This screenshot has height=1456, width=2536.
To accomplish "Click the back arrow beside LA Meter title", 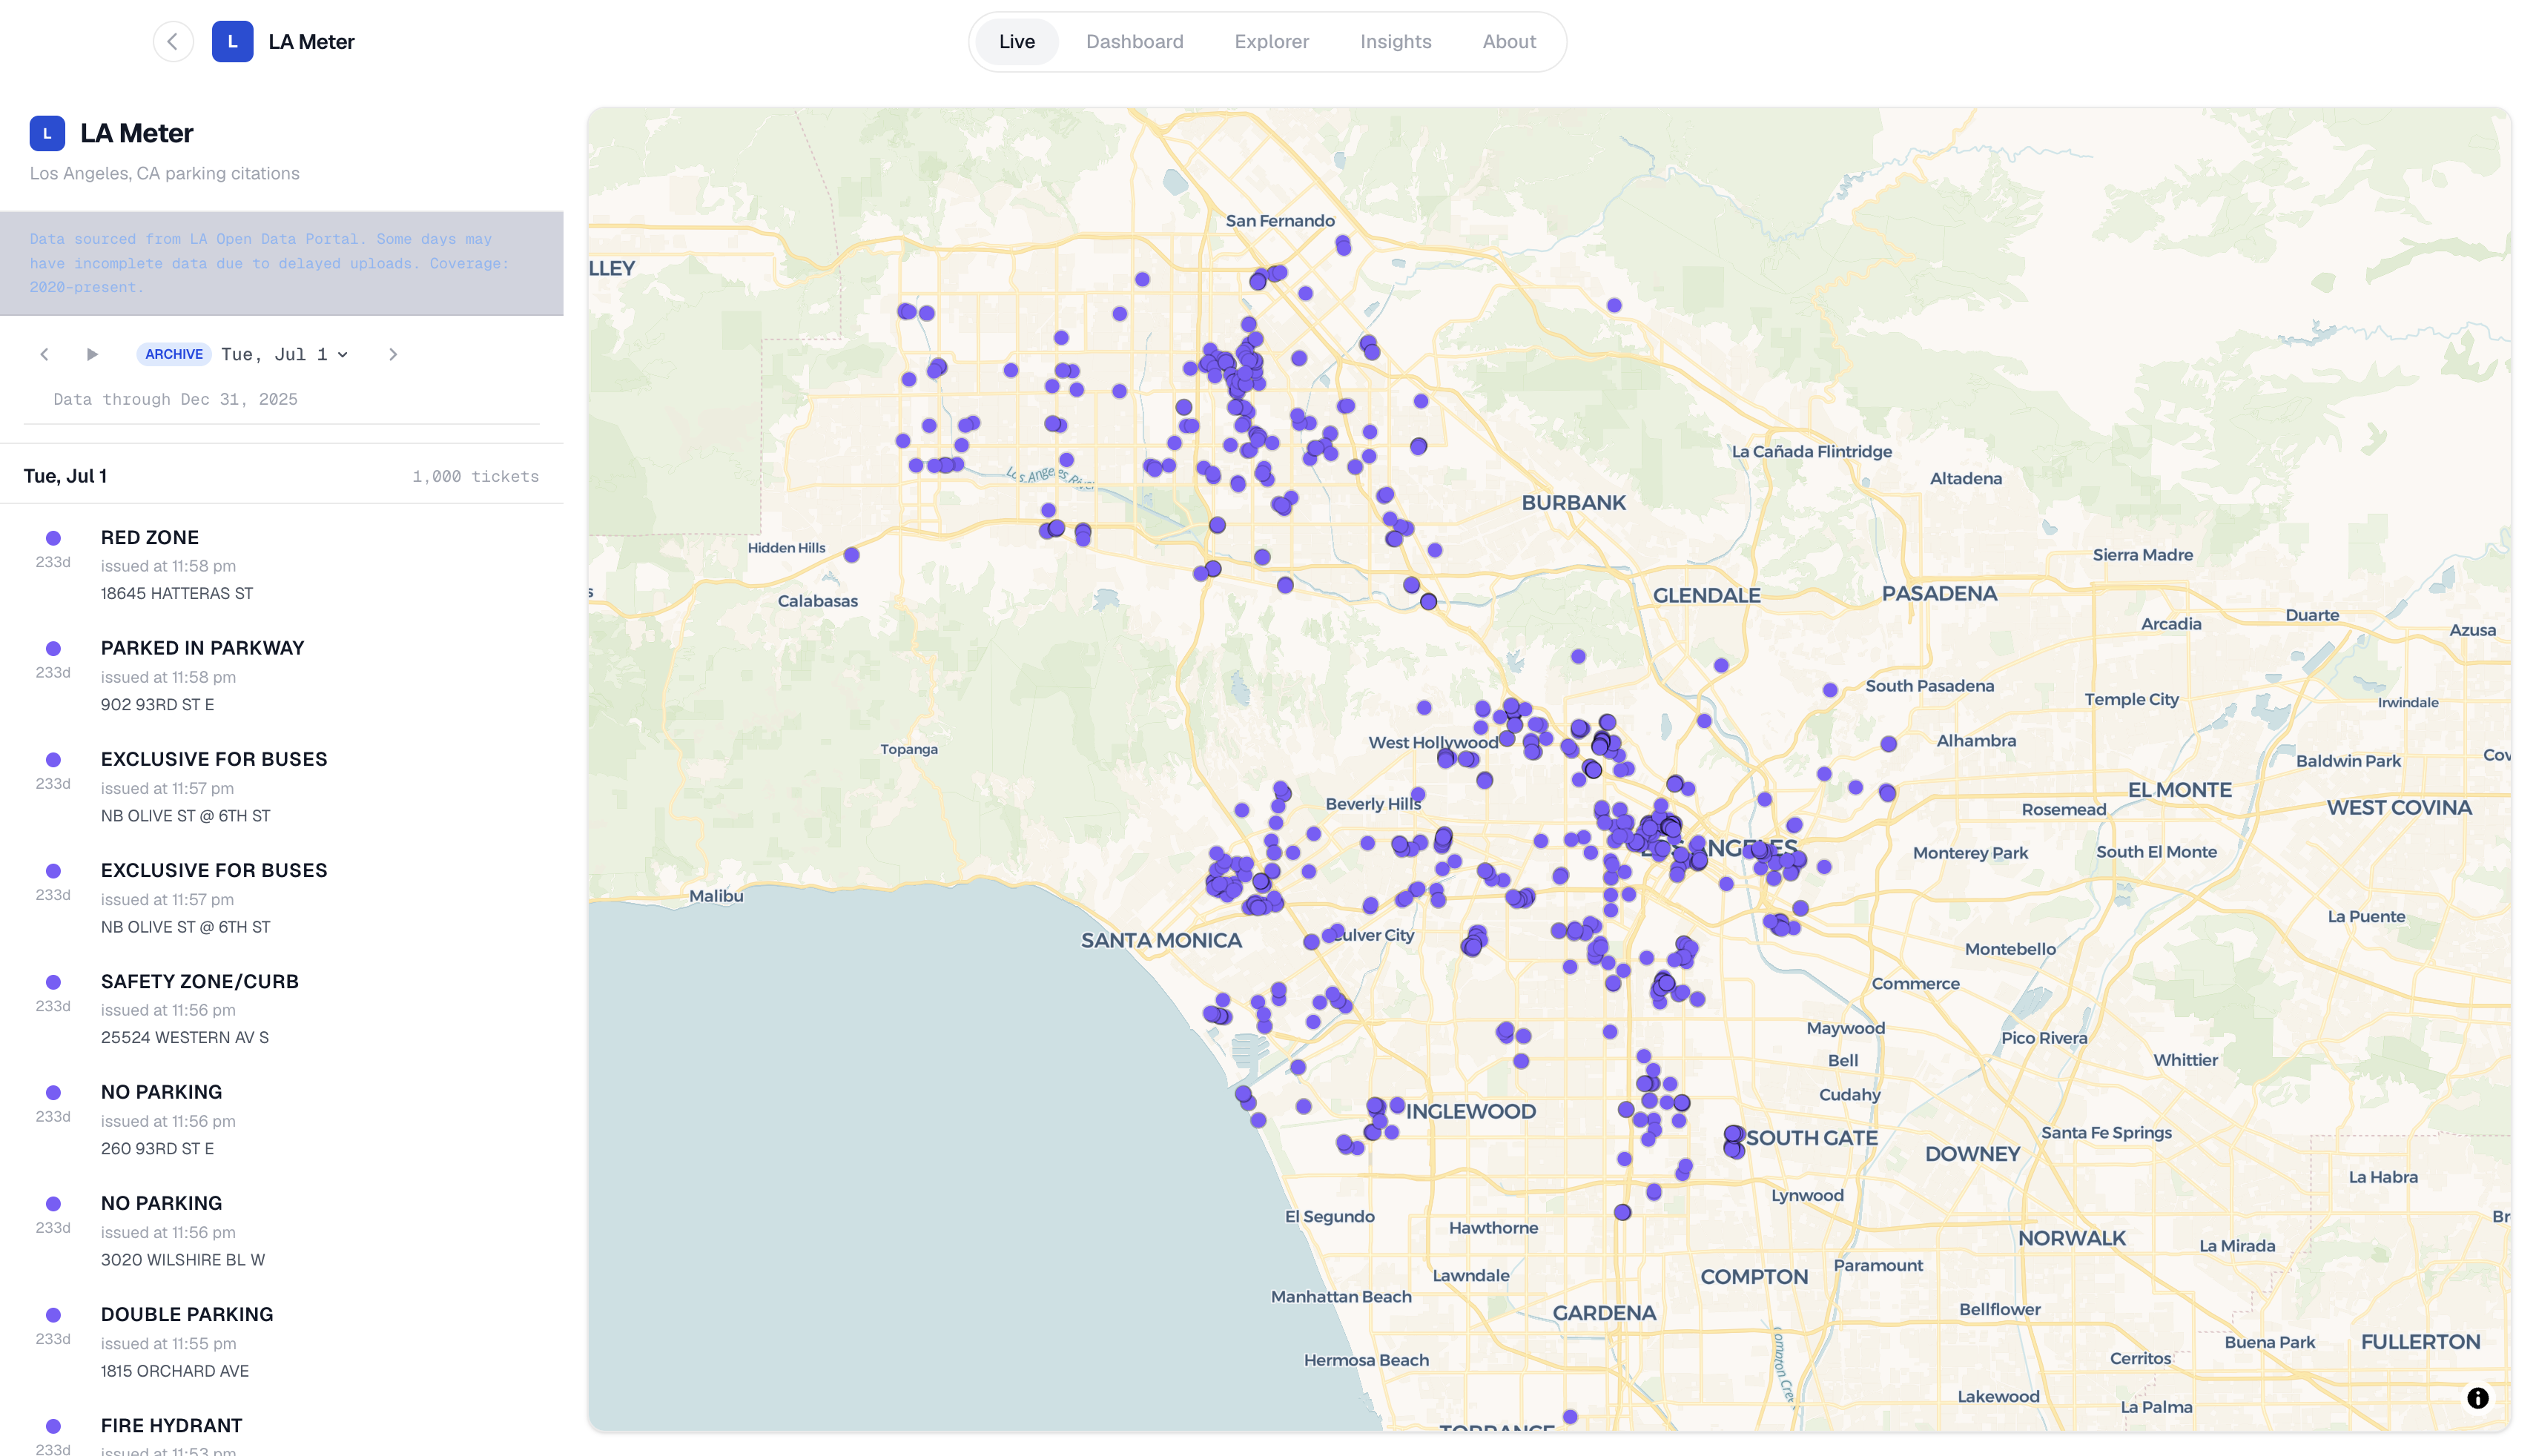I will [x=173, y=41].
